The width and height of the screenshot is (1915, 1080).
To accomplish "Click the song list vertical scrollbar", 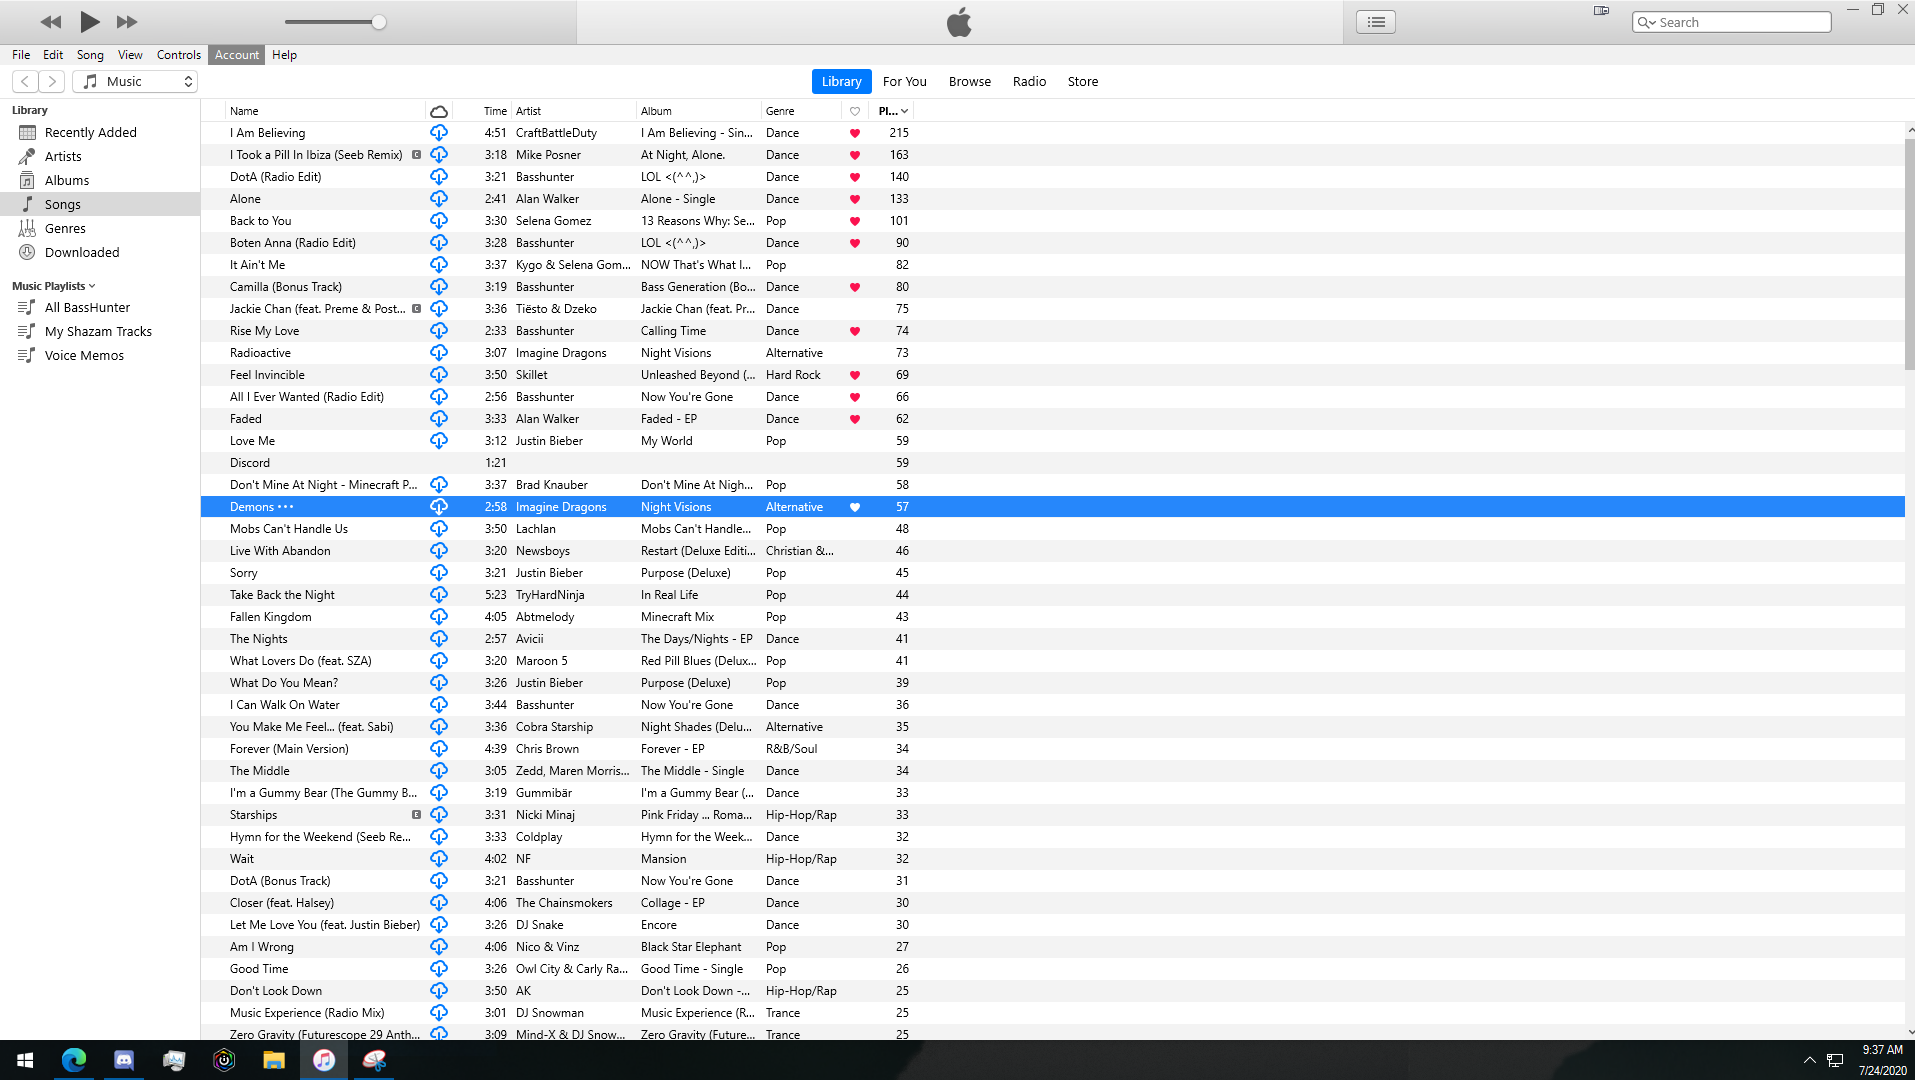I will (1909, 254).
